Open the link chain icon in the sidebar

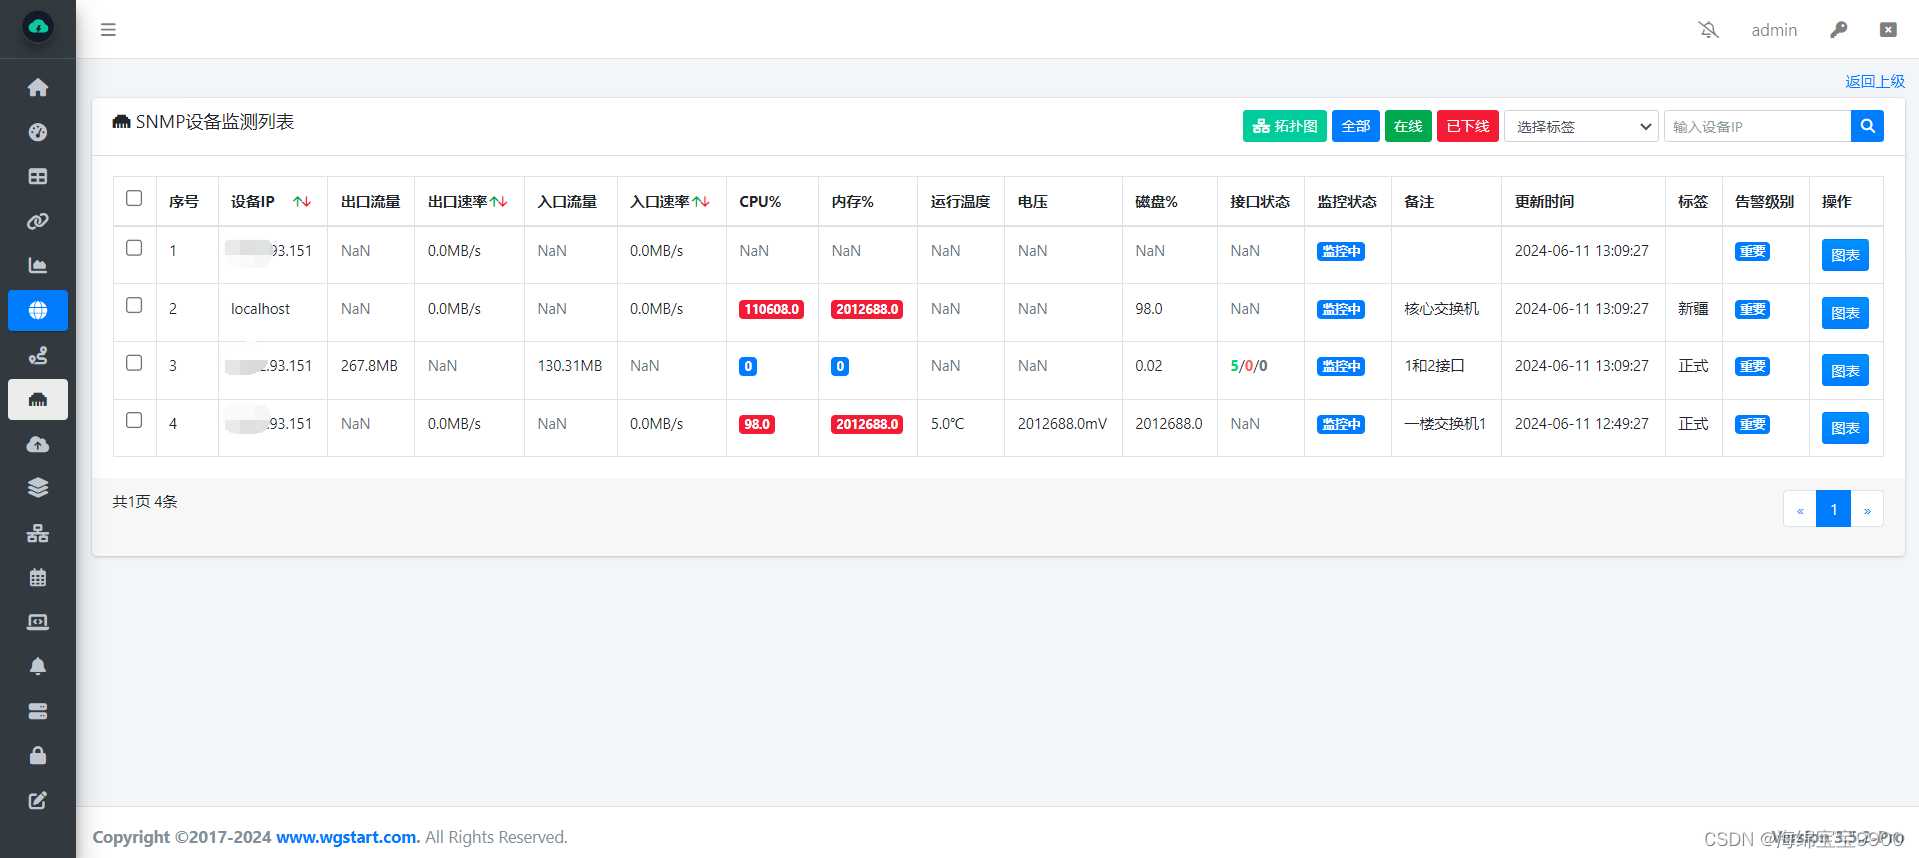(x=38, y=221)
